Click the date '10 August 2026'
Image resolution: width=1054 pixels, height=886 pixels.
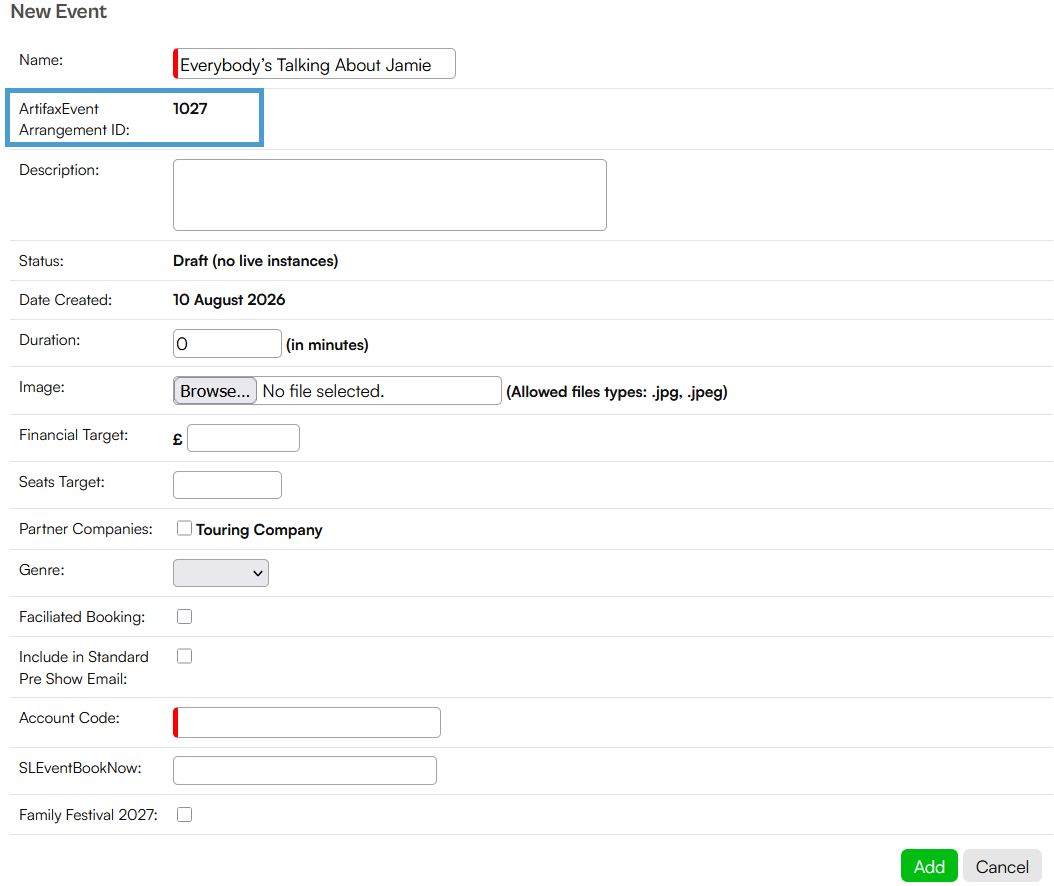click(x=229, y=300)
